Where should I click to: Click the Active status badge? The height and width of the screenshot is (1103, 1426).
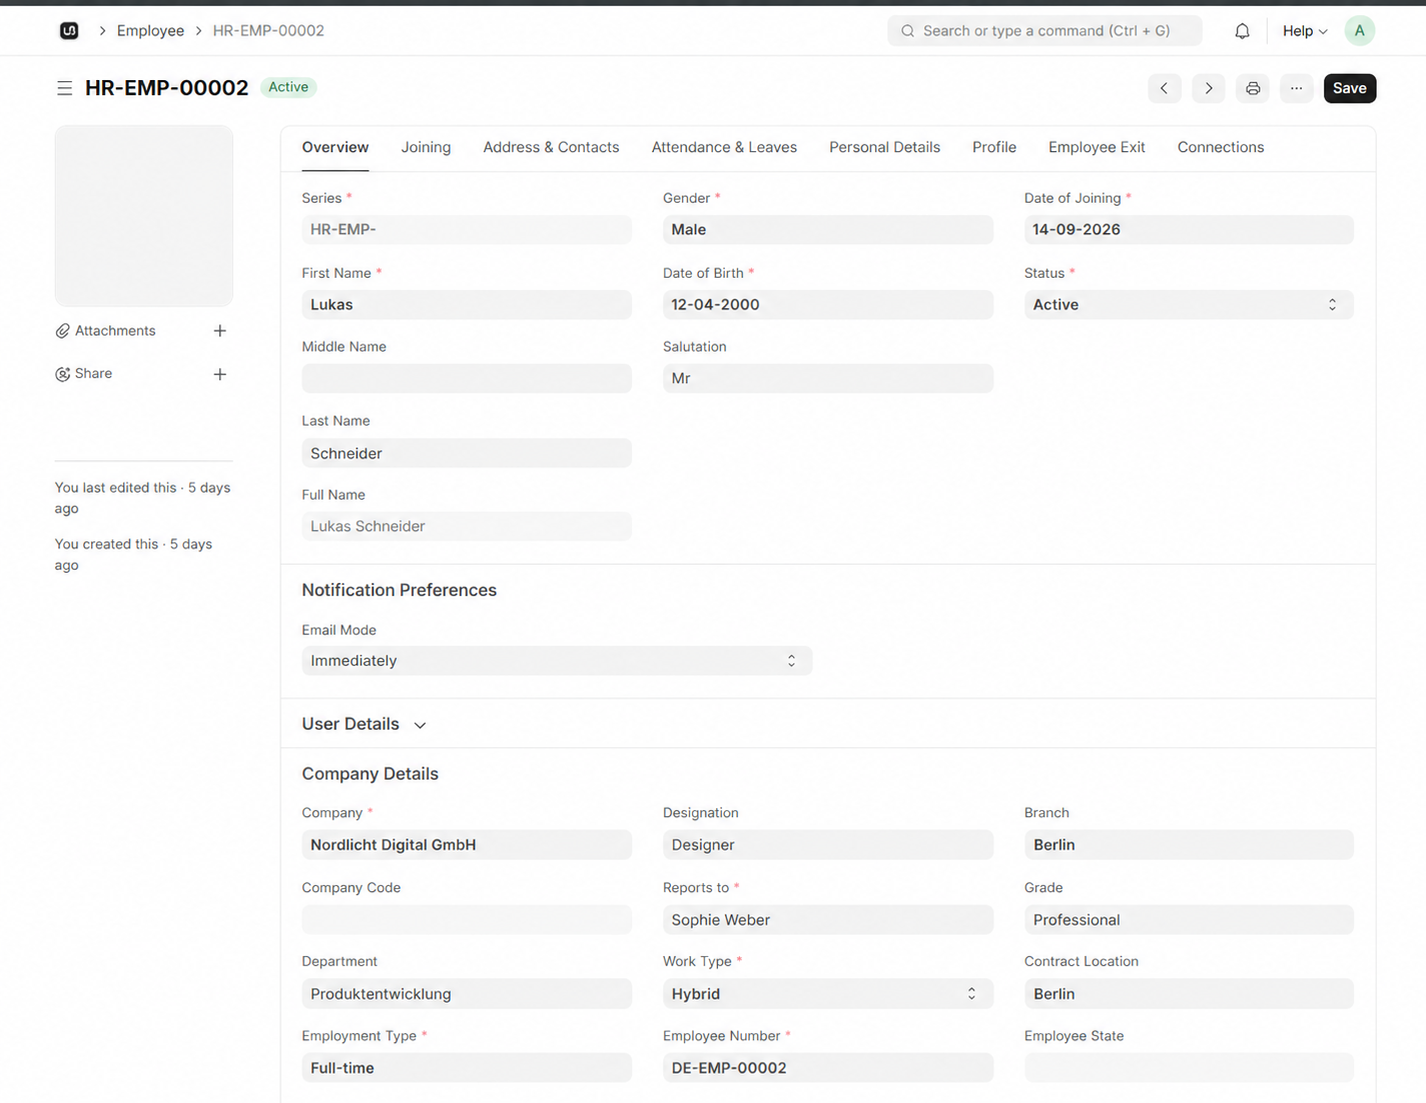point(288,87)
